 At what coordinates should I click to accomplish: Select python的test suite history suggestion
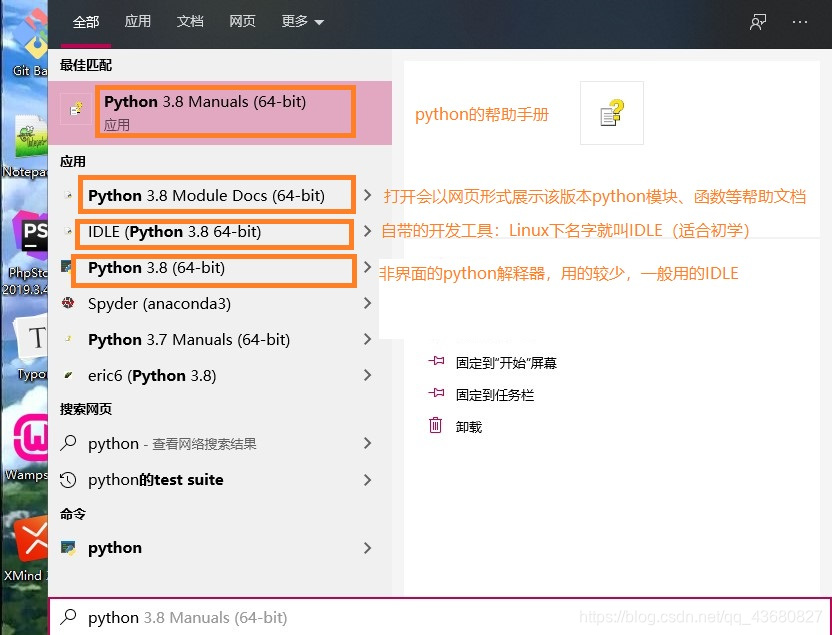[156, 480]
